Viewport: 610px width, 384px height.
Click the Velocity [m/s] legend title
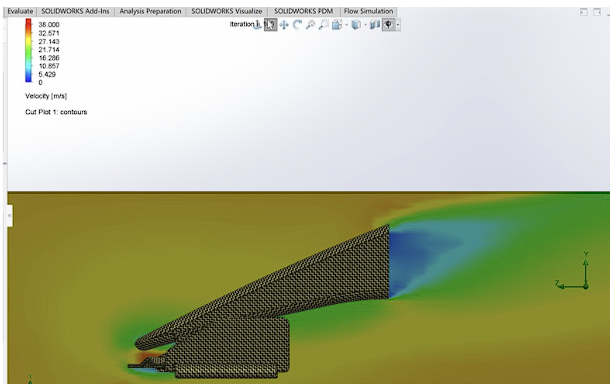point(46,96)
